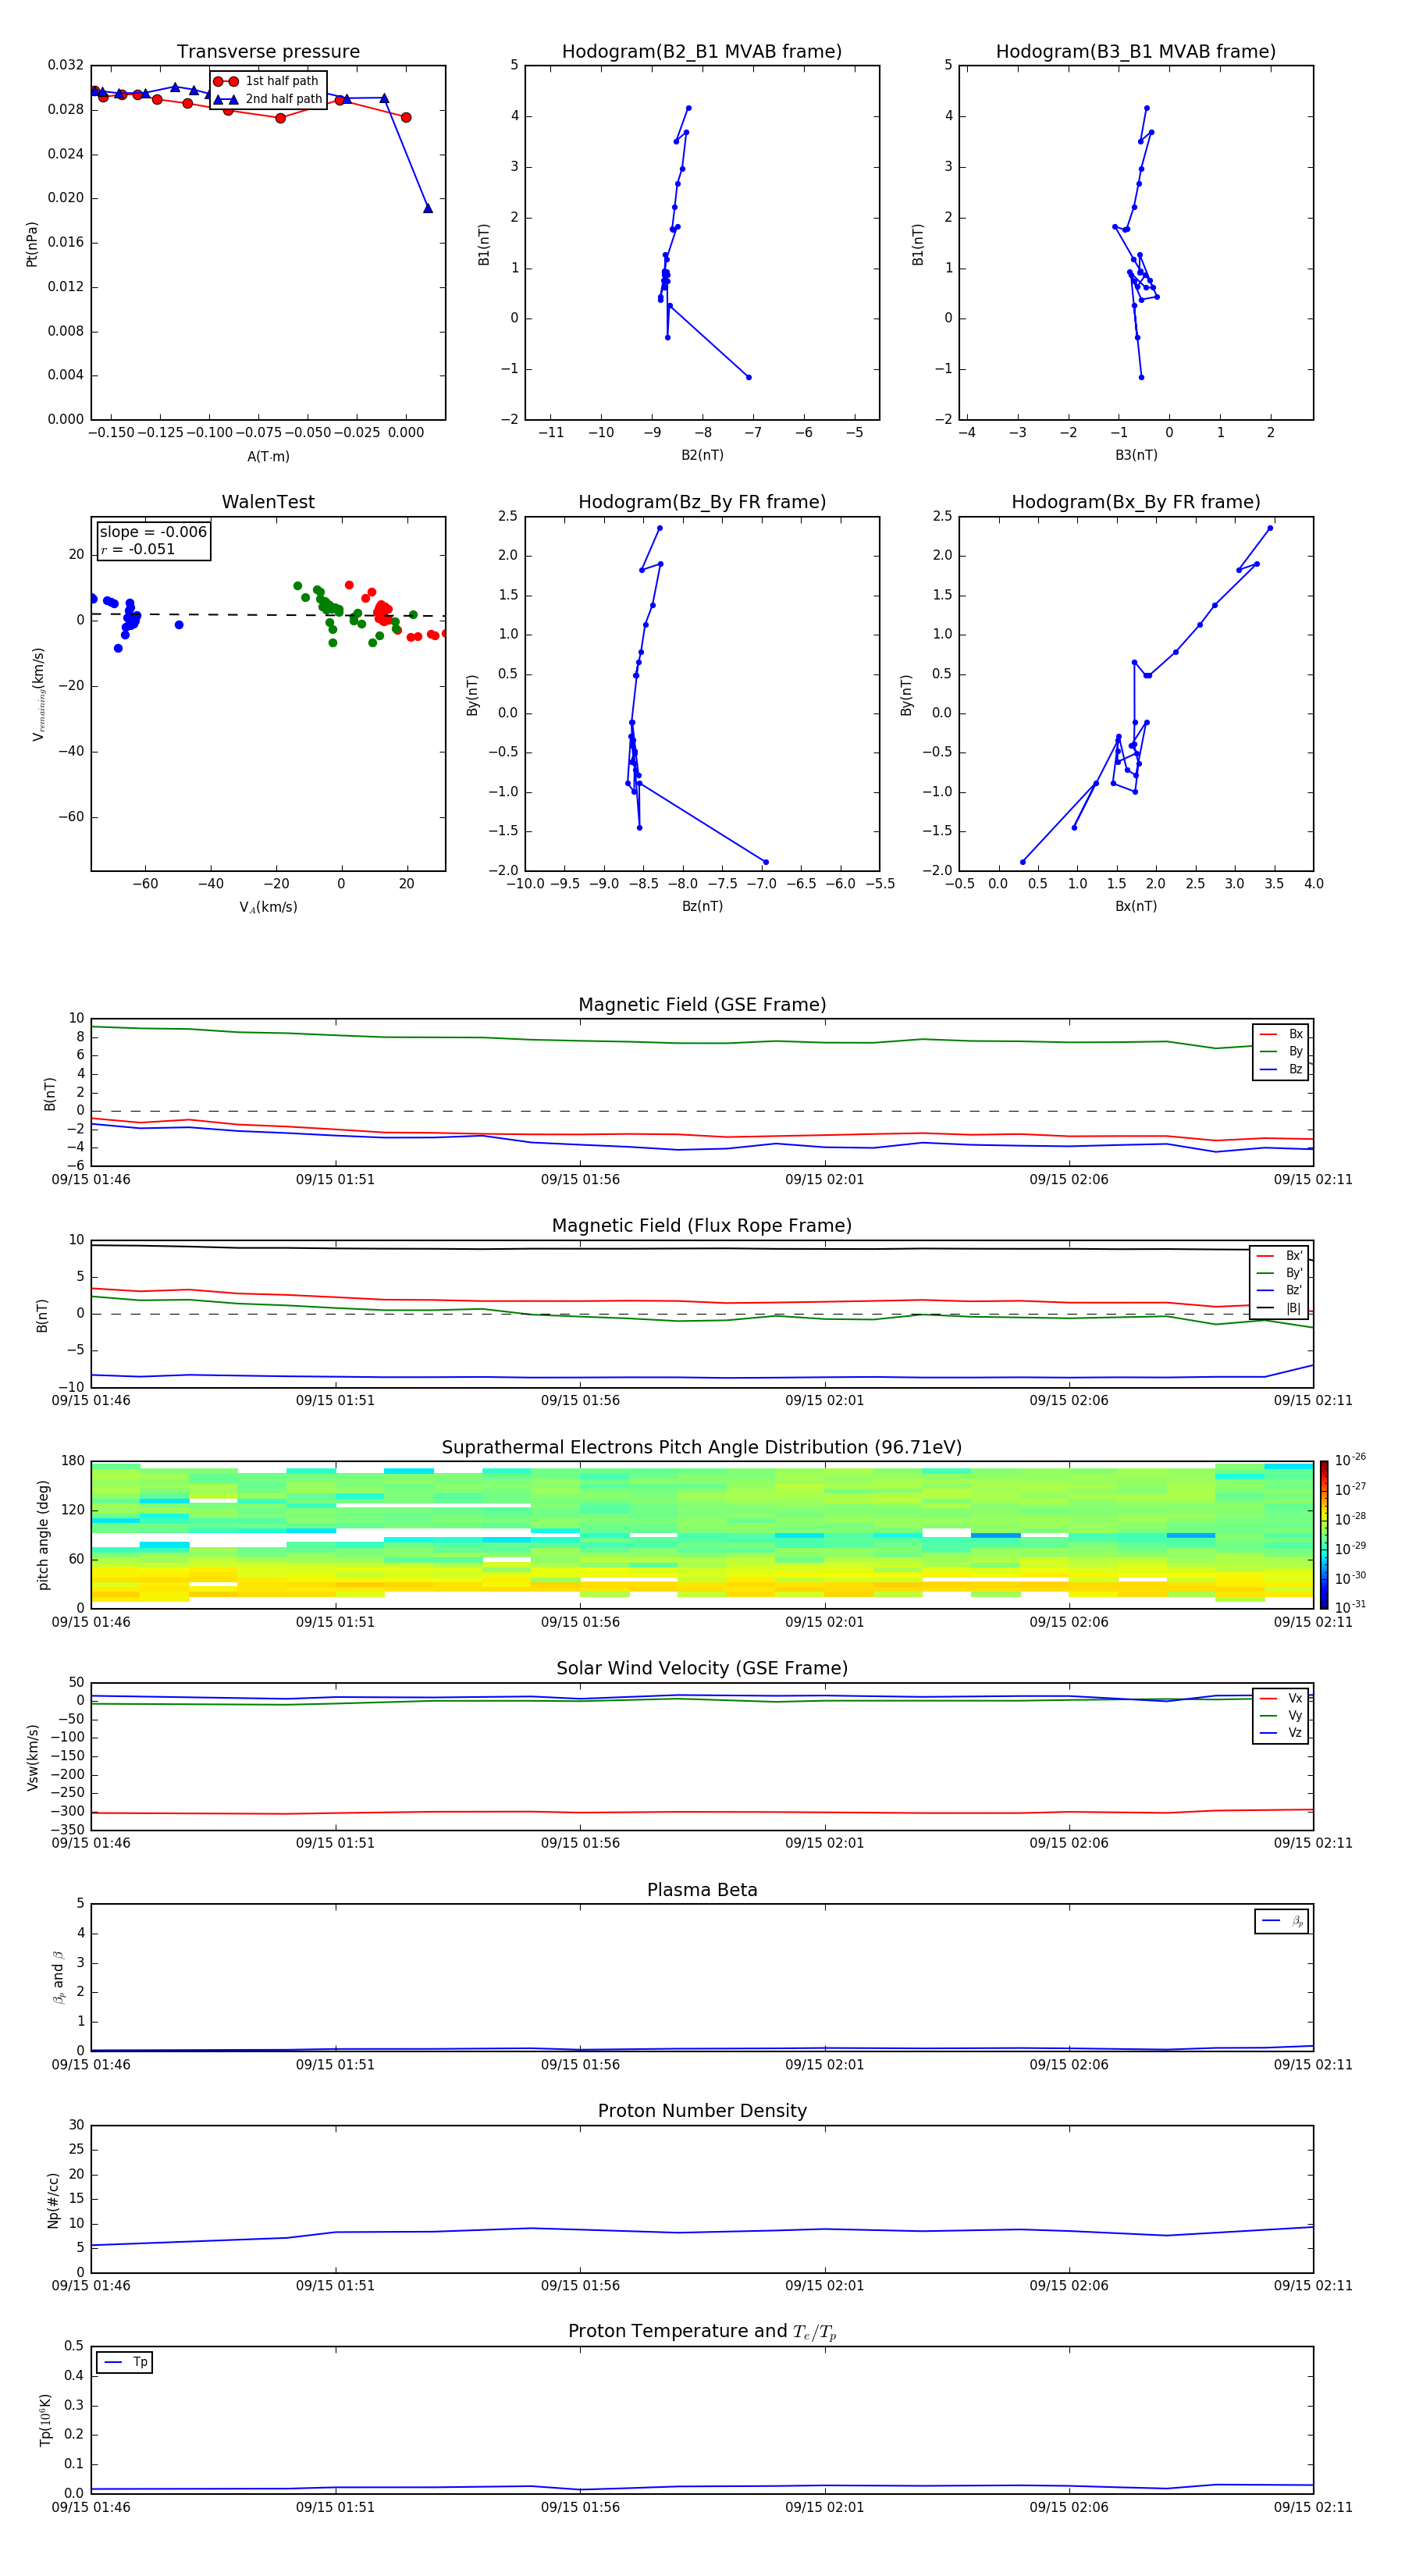This screenshot has height=2576, width=1405.
Task: Click the 'Hodogram(B3_B1 MVAB frame)' title
Action: coord(1136,51)
